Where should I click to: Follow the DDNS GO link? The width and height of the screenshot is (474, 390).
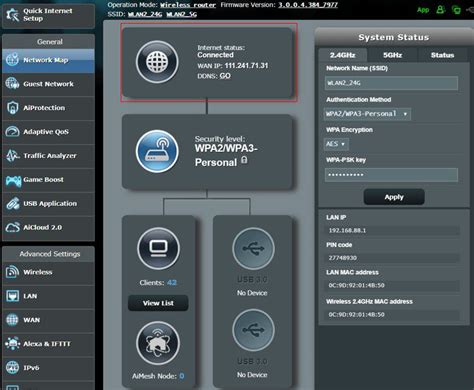pyautogui.click(x=225, y=76)
